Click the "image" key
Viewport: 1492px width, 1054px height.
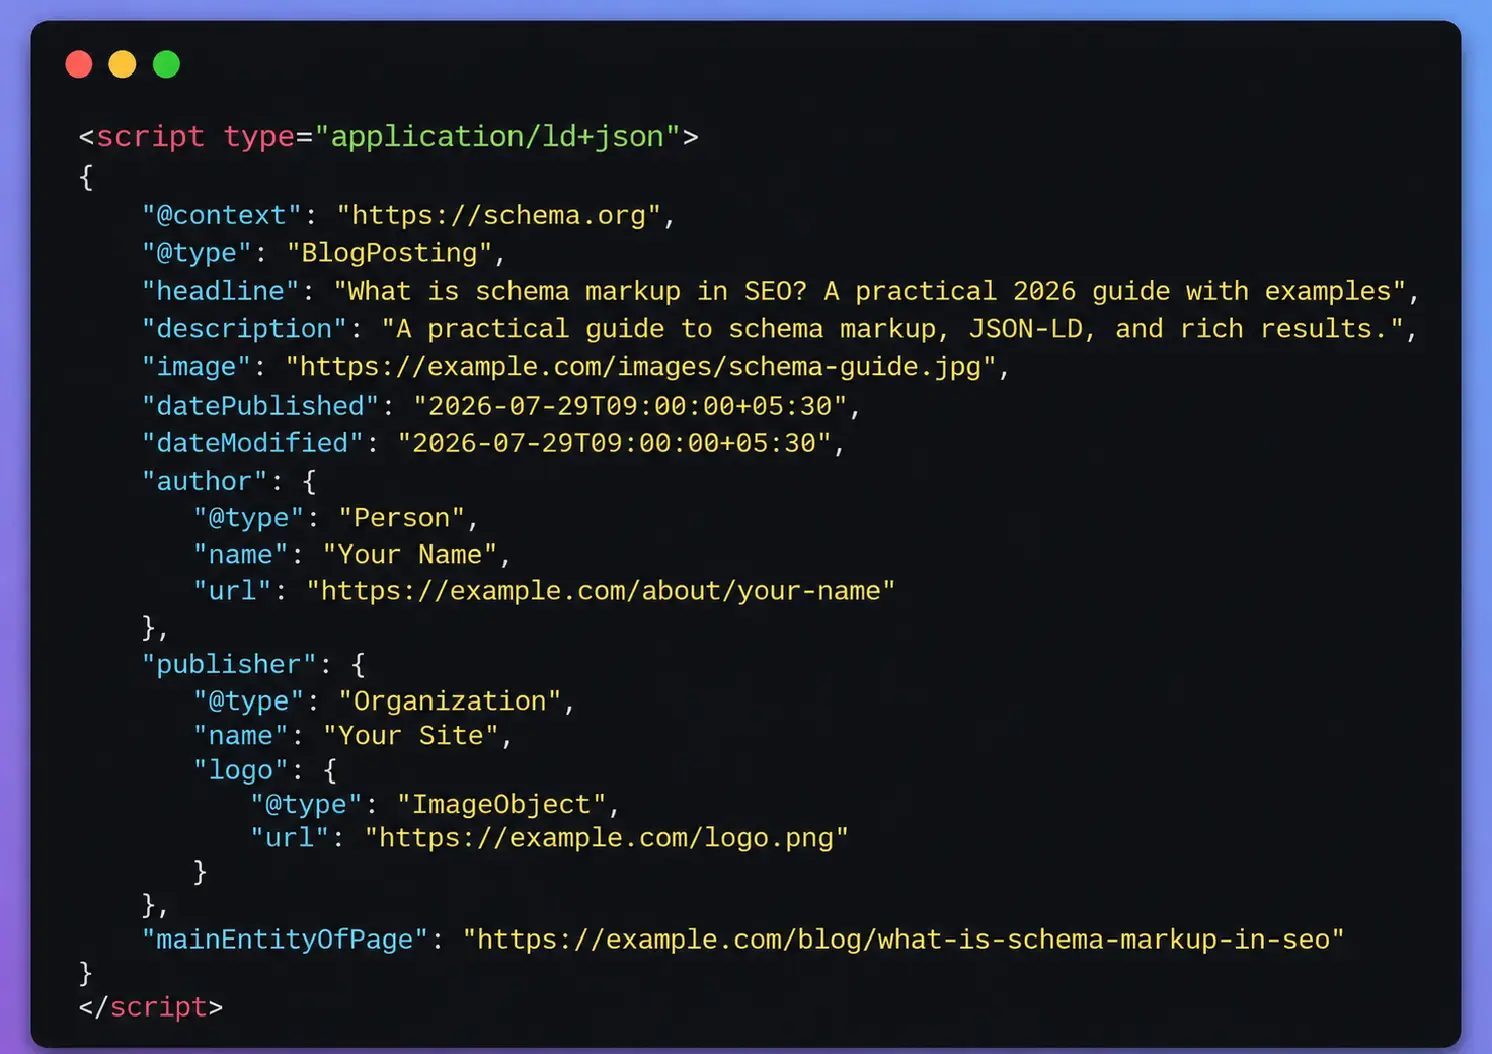(195, 367)
